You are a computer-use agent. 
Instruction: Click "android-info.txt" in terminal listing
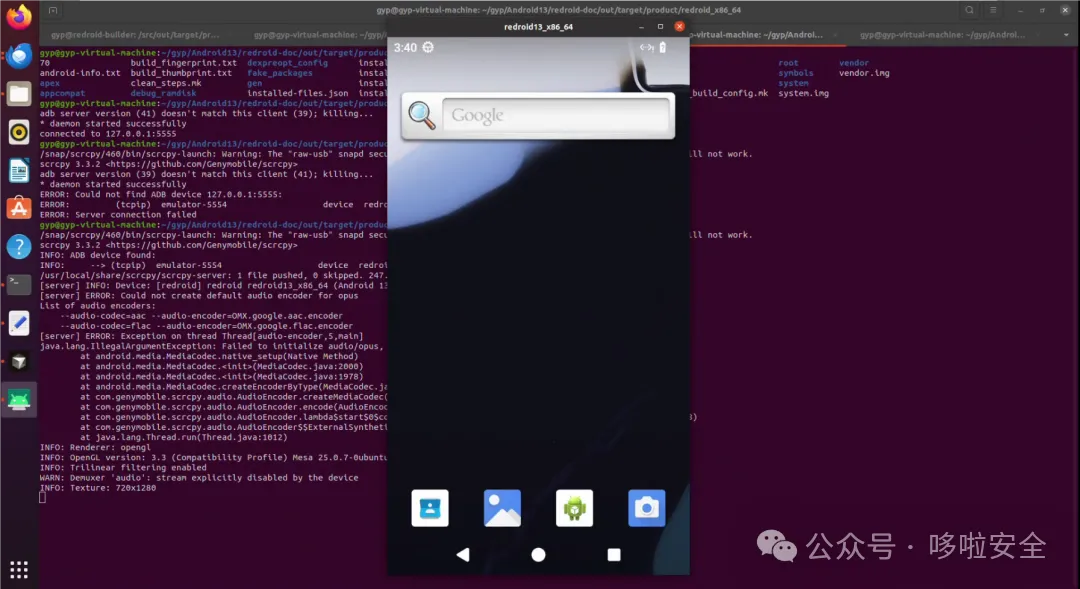pyautogui.click(x=80, y=73)
